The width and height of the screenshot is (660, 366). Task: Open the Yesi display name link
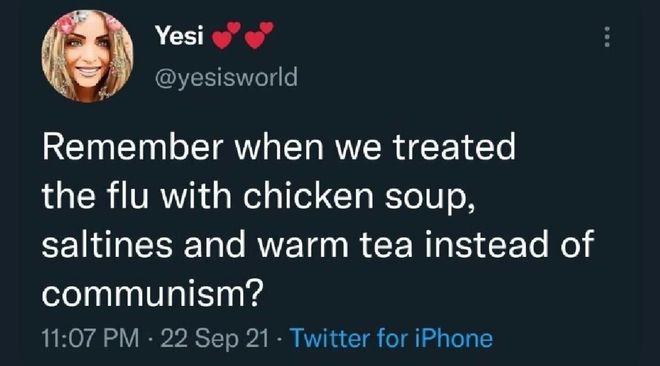point(179,35)
